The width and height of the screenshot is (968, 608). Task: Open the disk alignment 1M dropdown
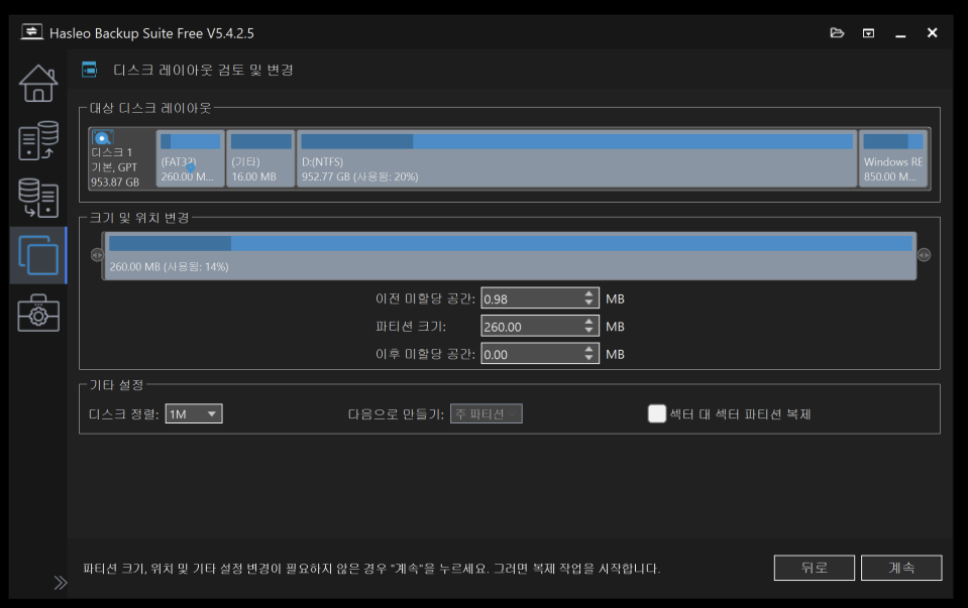194,414
